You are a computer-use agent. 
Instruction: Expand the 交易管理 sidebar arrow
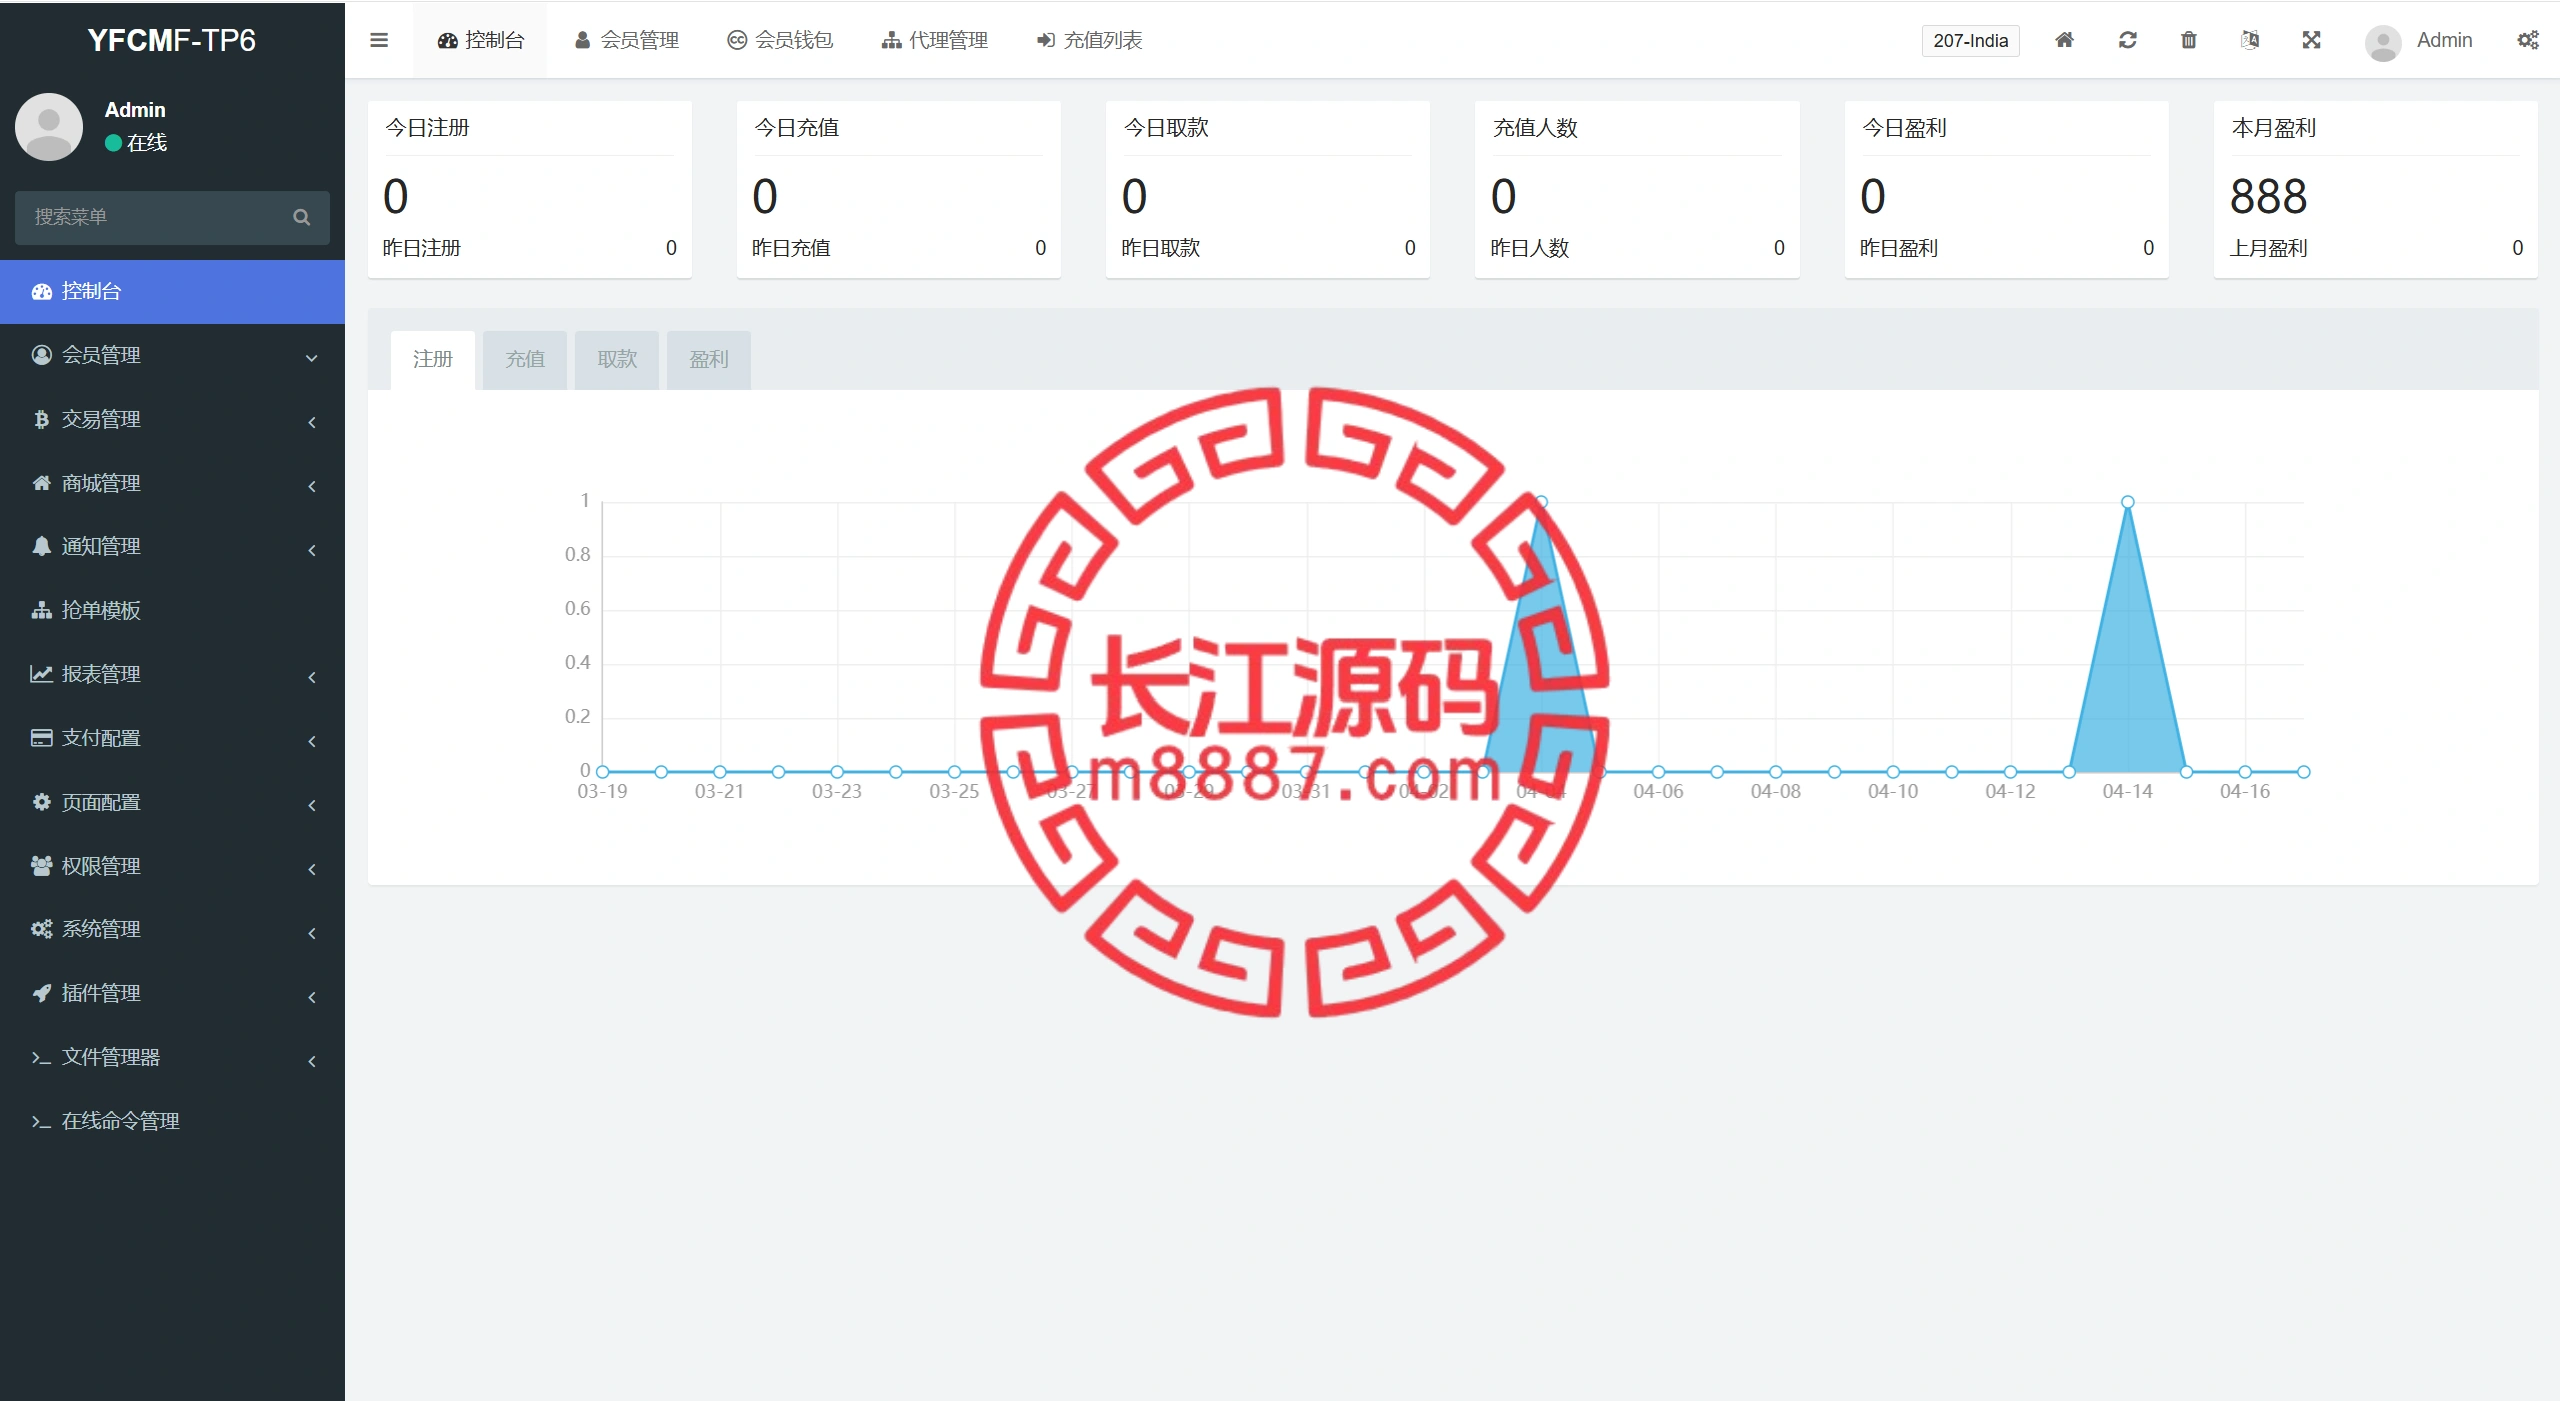point(312,422)
